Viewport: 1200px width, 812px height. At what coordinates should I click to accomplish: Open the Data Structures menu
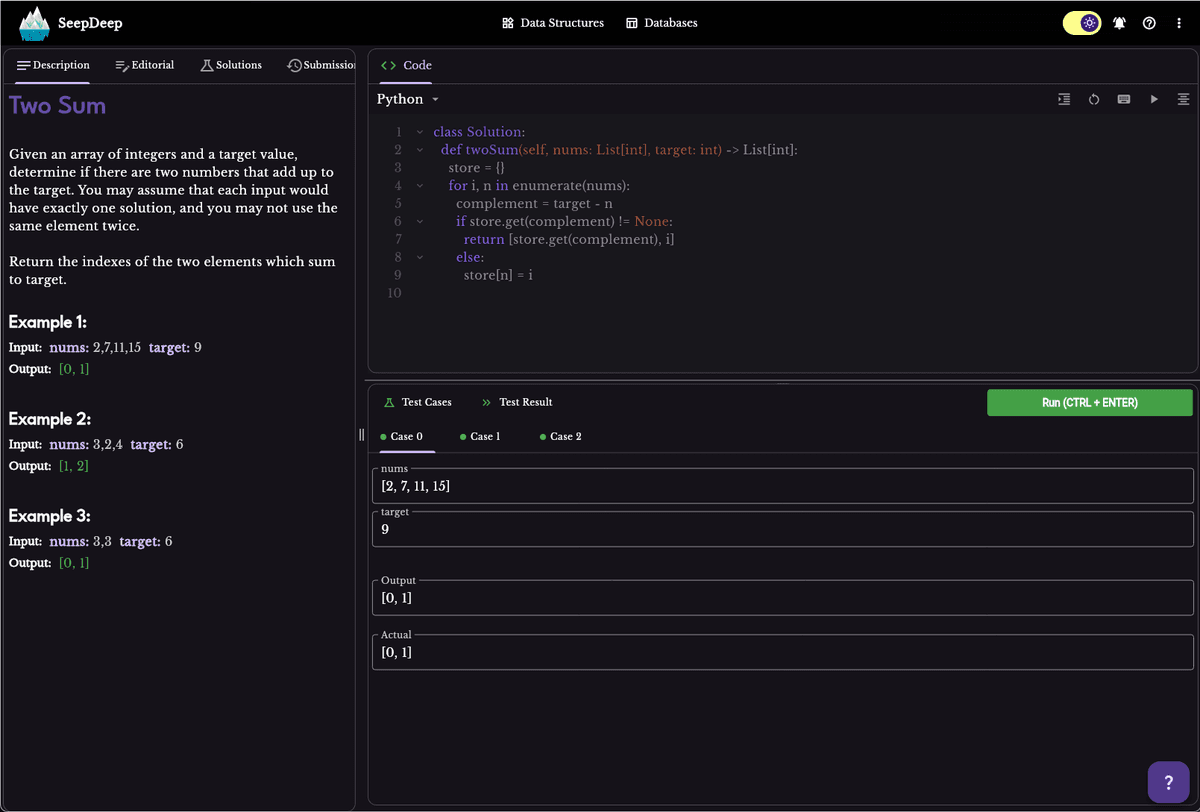click(553, 23)
